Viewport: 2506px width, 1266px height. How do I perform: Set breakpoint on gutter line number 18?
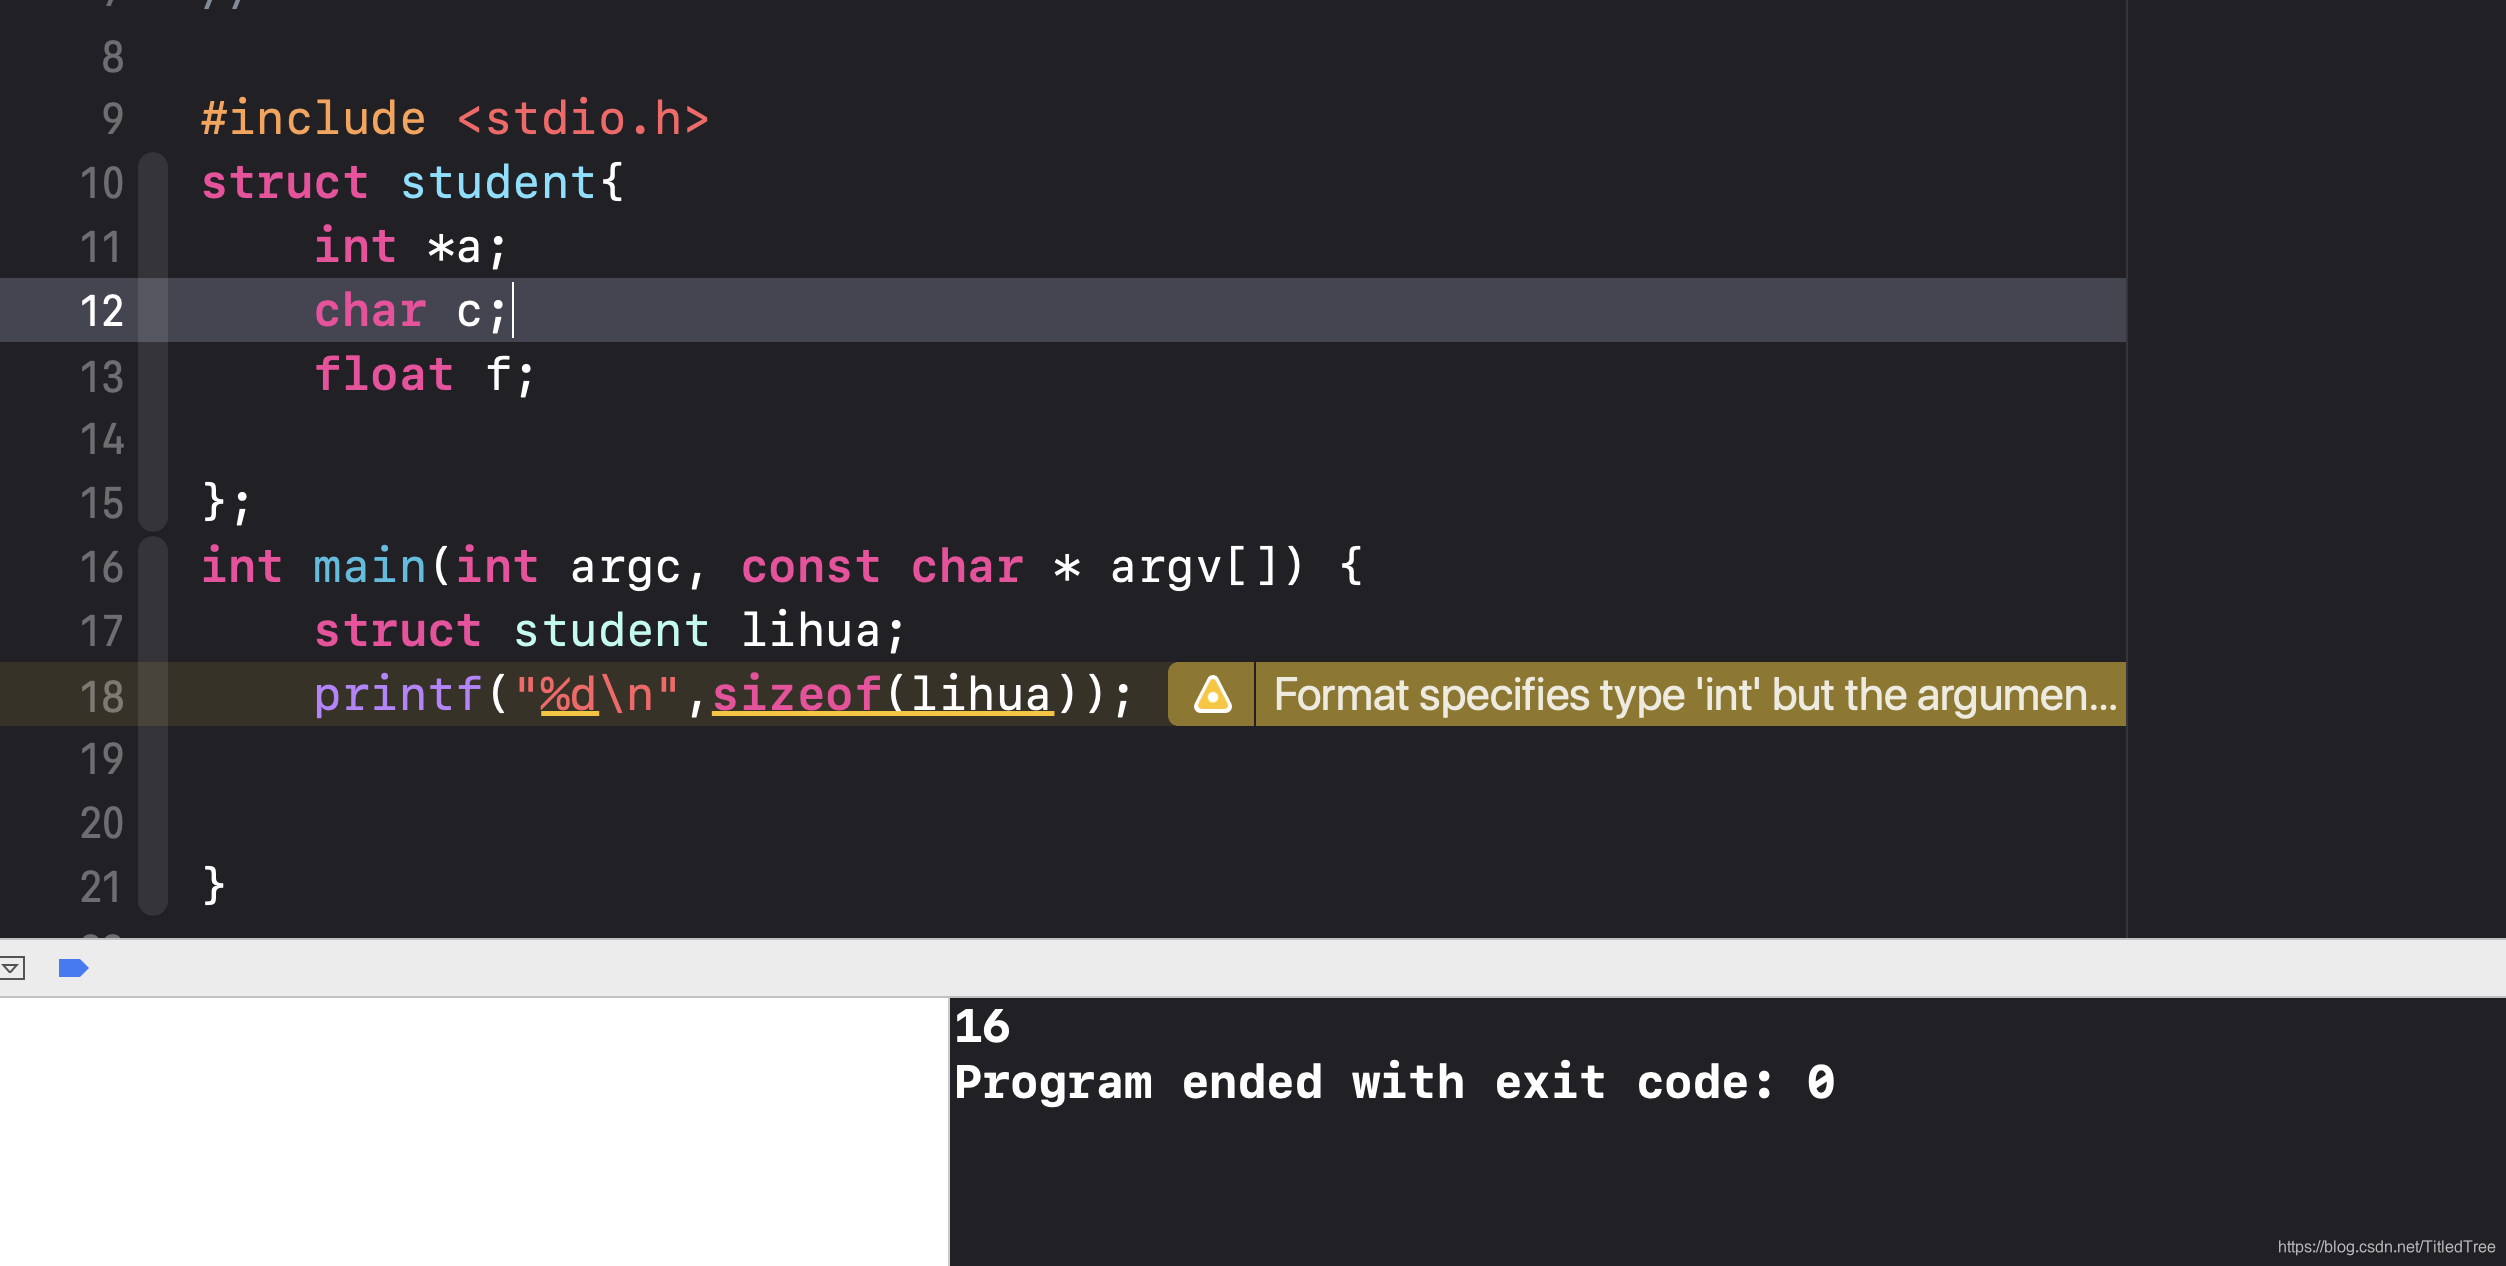pos(101,696)
